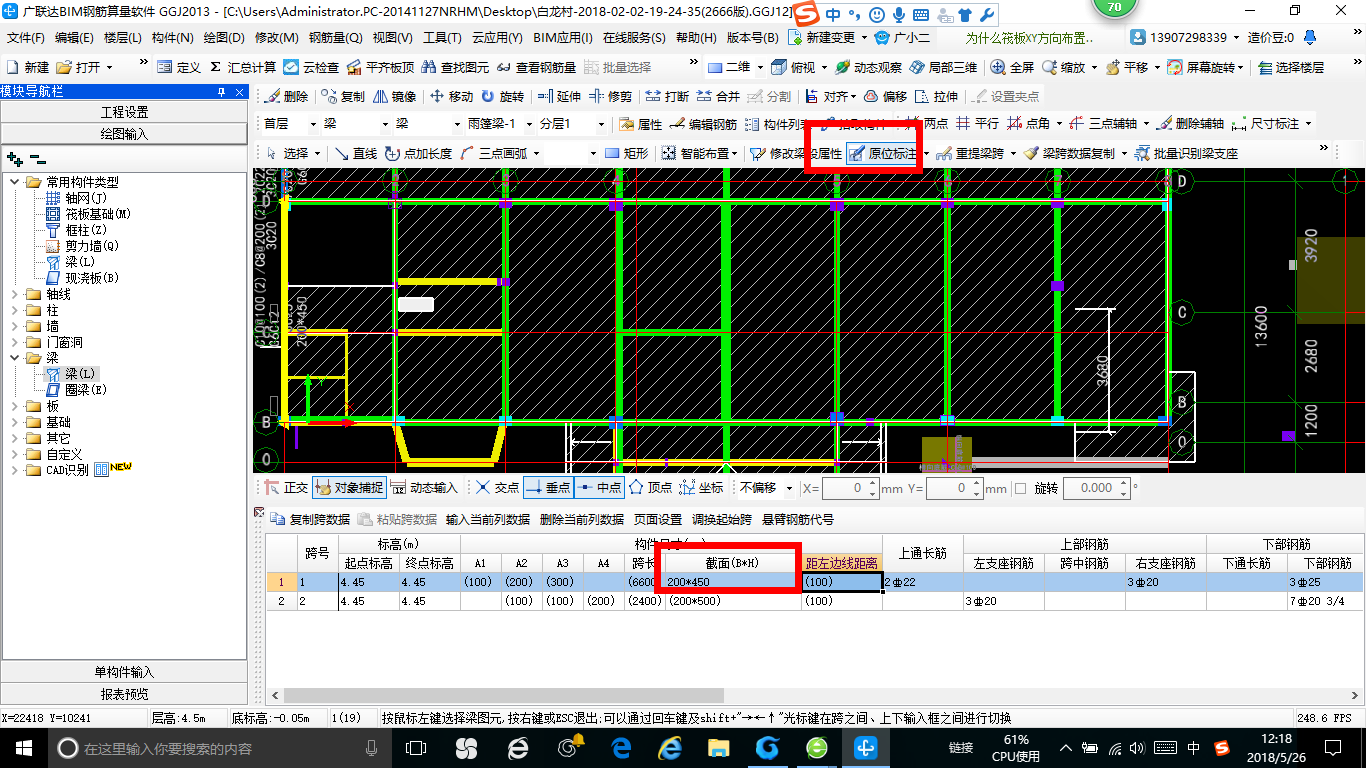
Task: Expand the 基础 tree node
Action: pyautogui.click(x=16, y=422)
